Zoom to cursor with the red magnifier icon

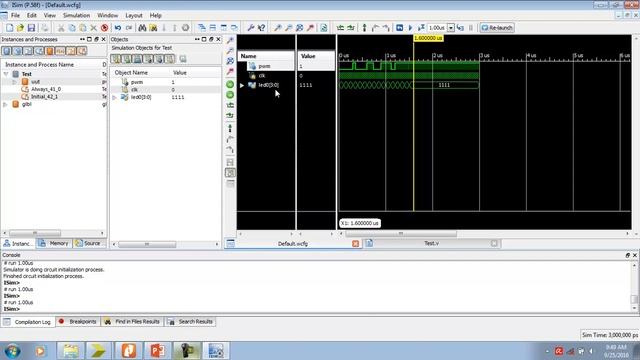[310, 28]
